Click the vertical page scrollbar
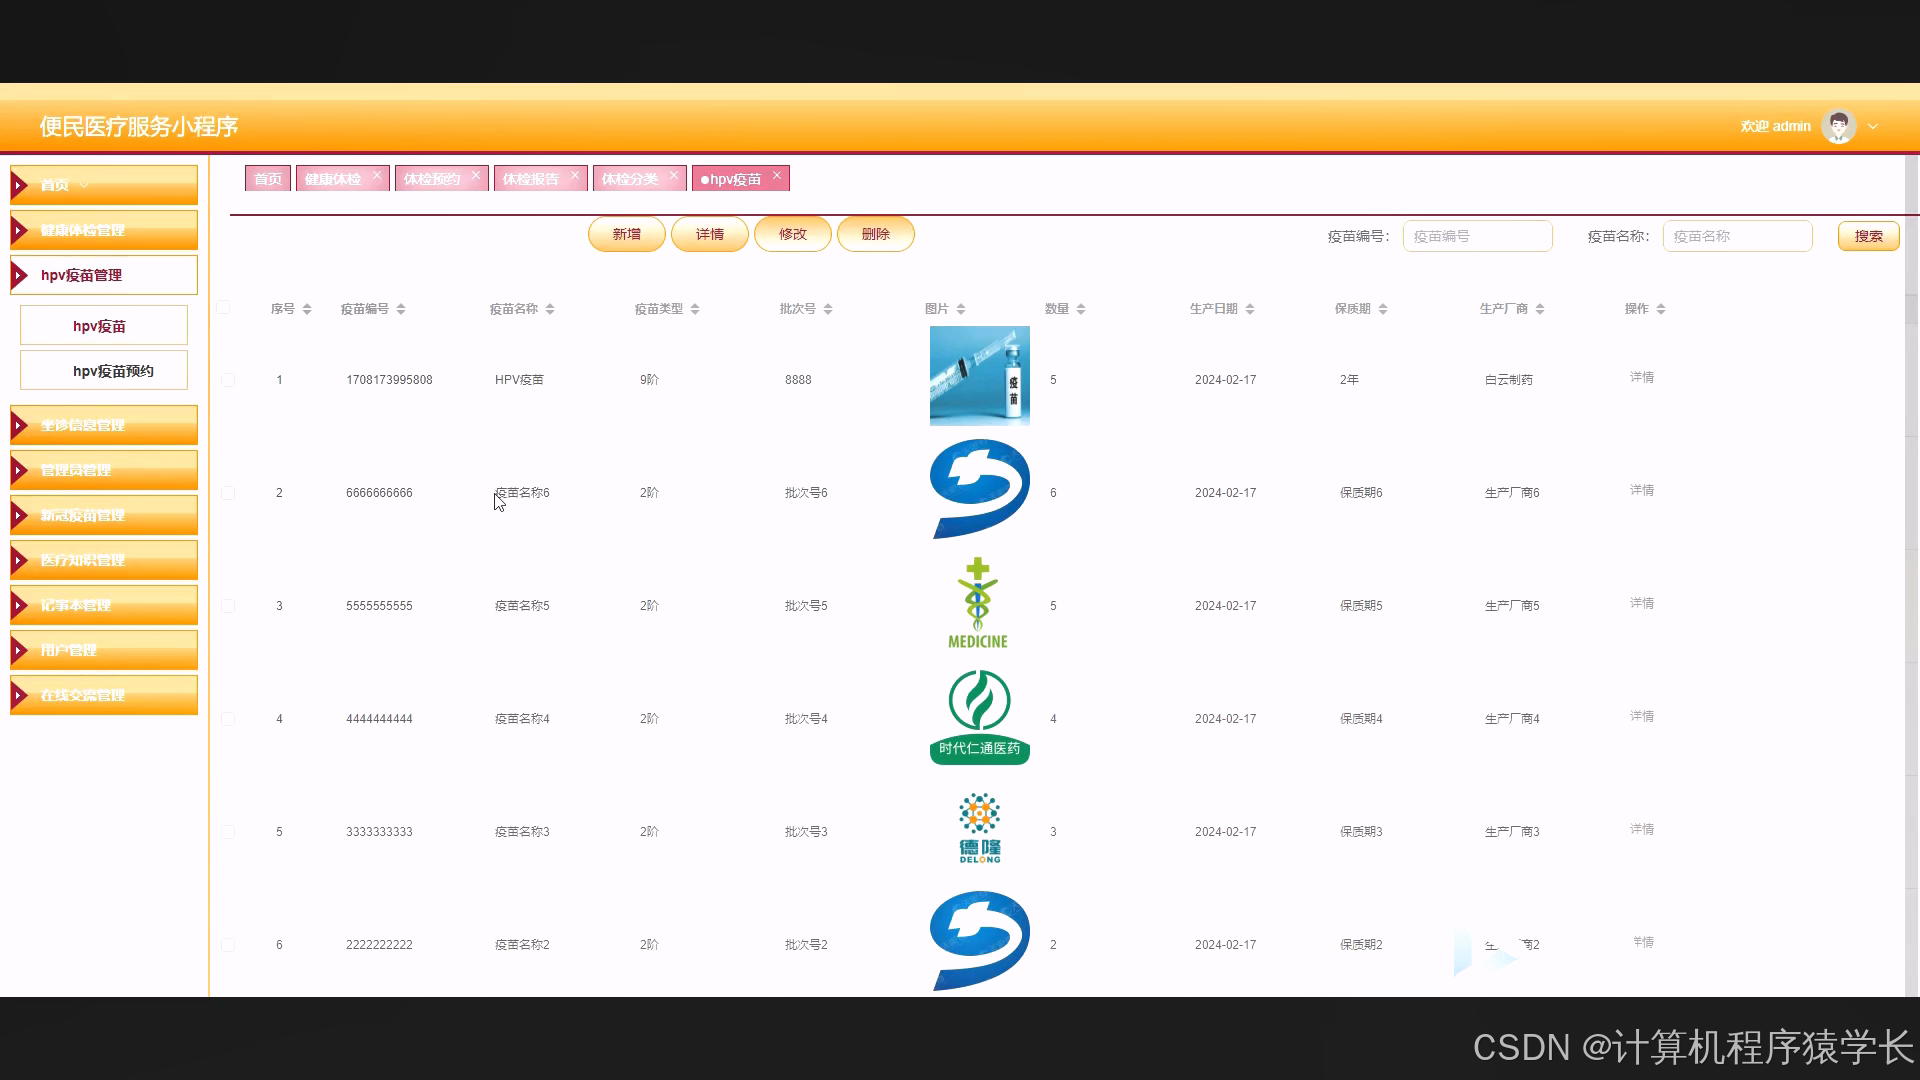Screen dimensions: 1920x1080 point(1912,575)
